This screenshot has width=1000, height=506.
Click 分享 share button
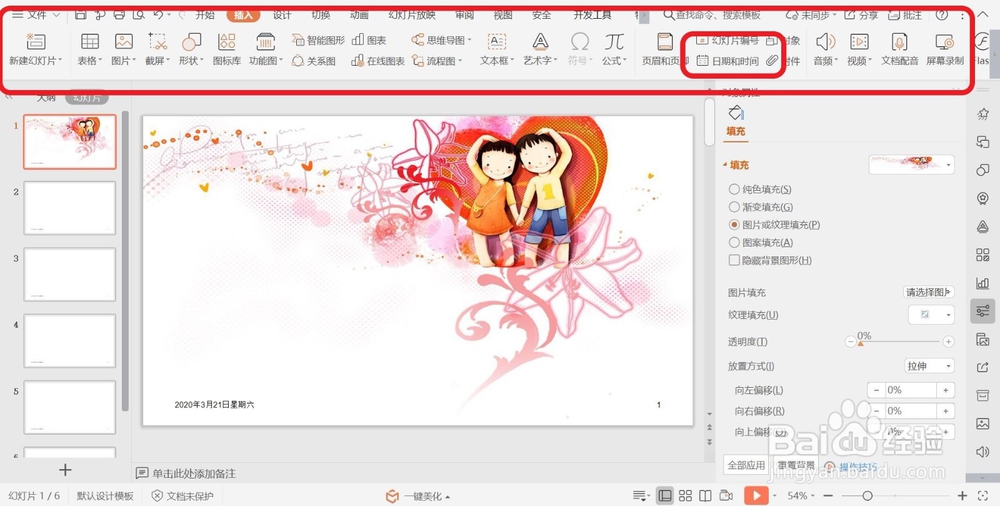(861, 15)
